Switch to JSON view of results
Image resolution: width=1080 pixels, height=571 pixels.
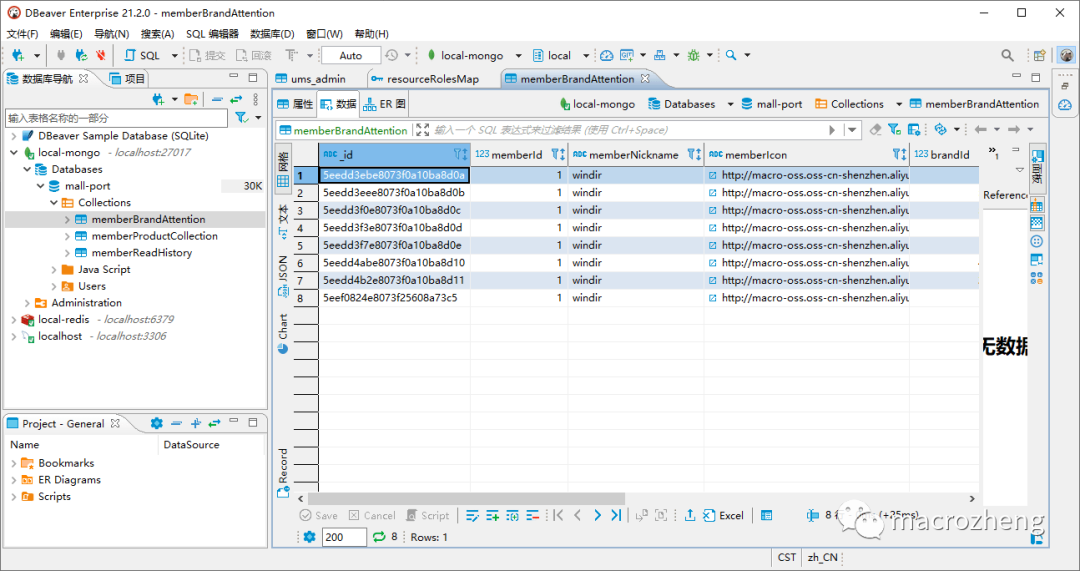point(283,274)
